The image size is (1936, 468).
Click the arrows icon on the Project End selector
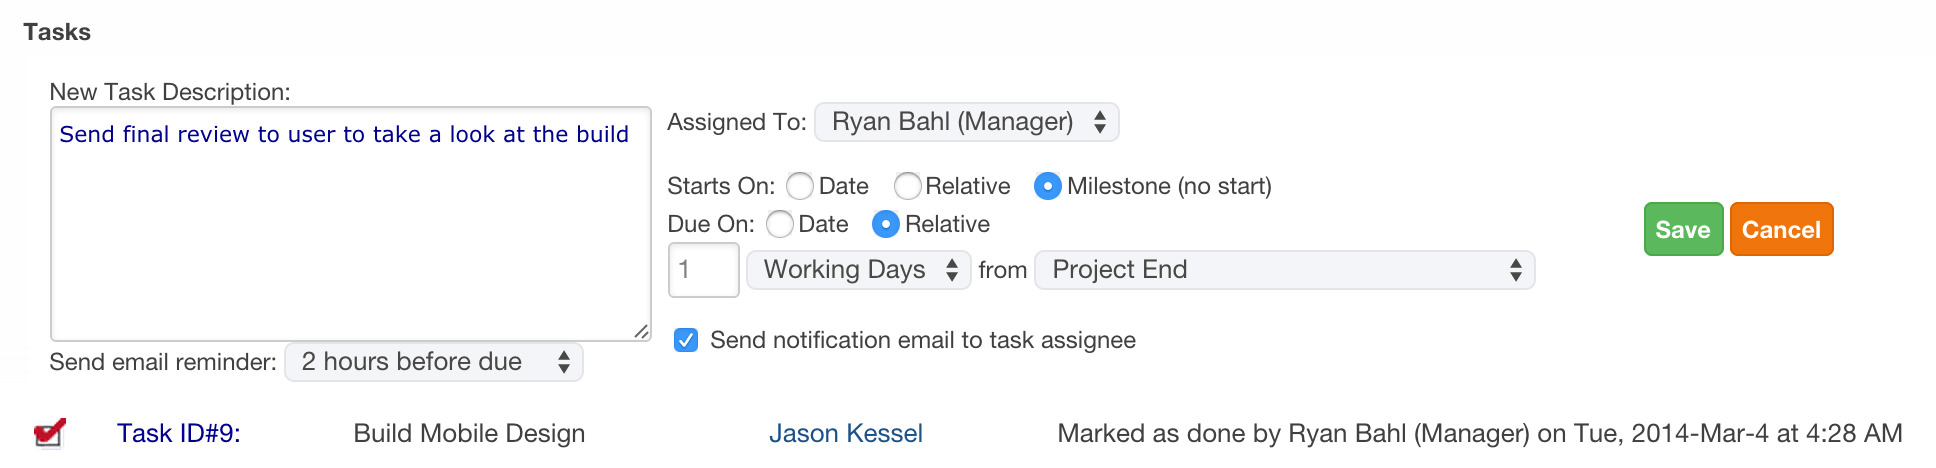[x=1516, y=270]
